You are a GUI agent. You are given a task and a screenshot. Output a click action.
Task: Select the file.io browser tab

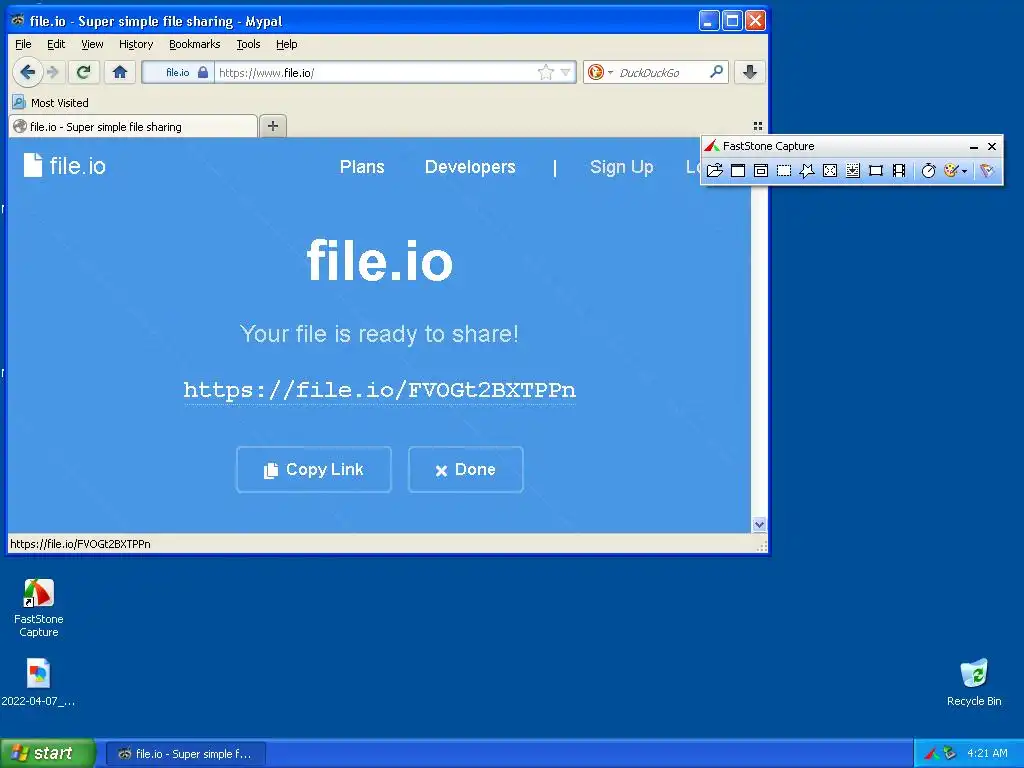[133, 127]
